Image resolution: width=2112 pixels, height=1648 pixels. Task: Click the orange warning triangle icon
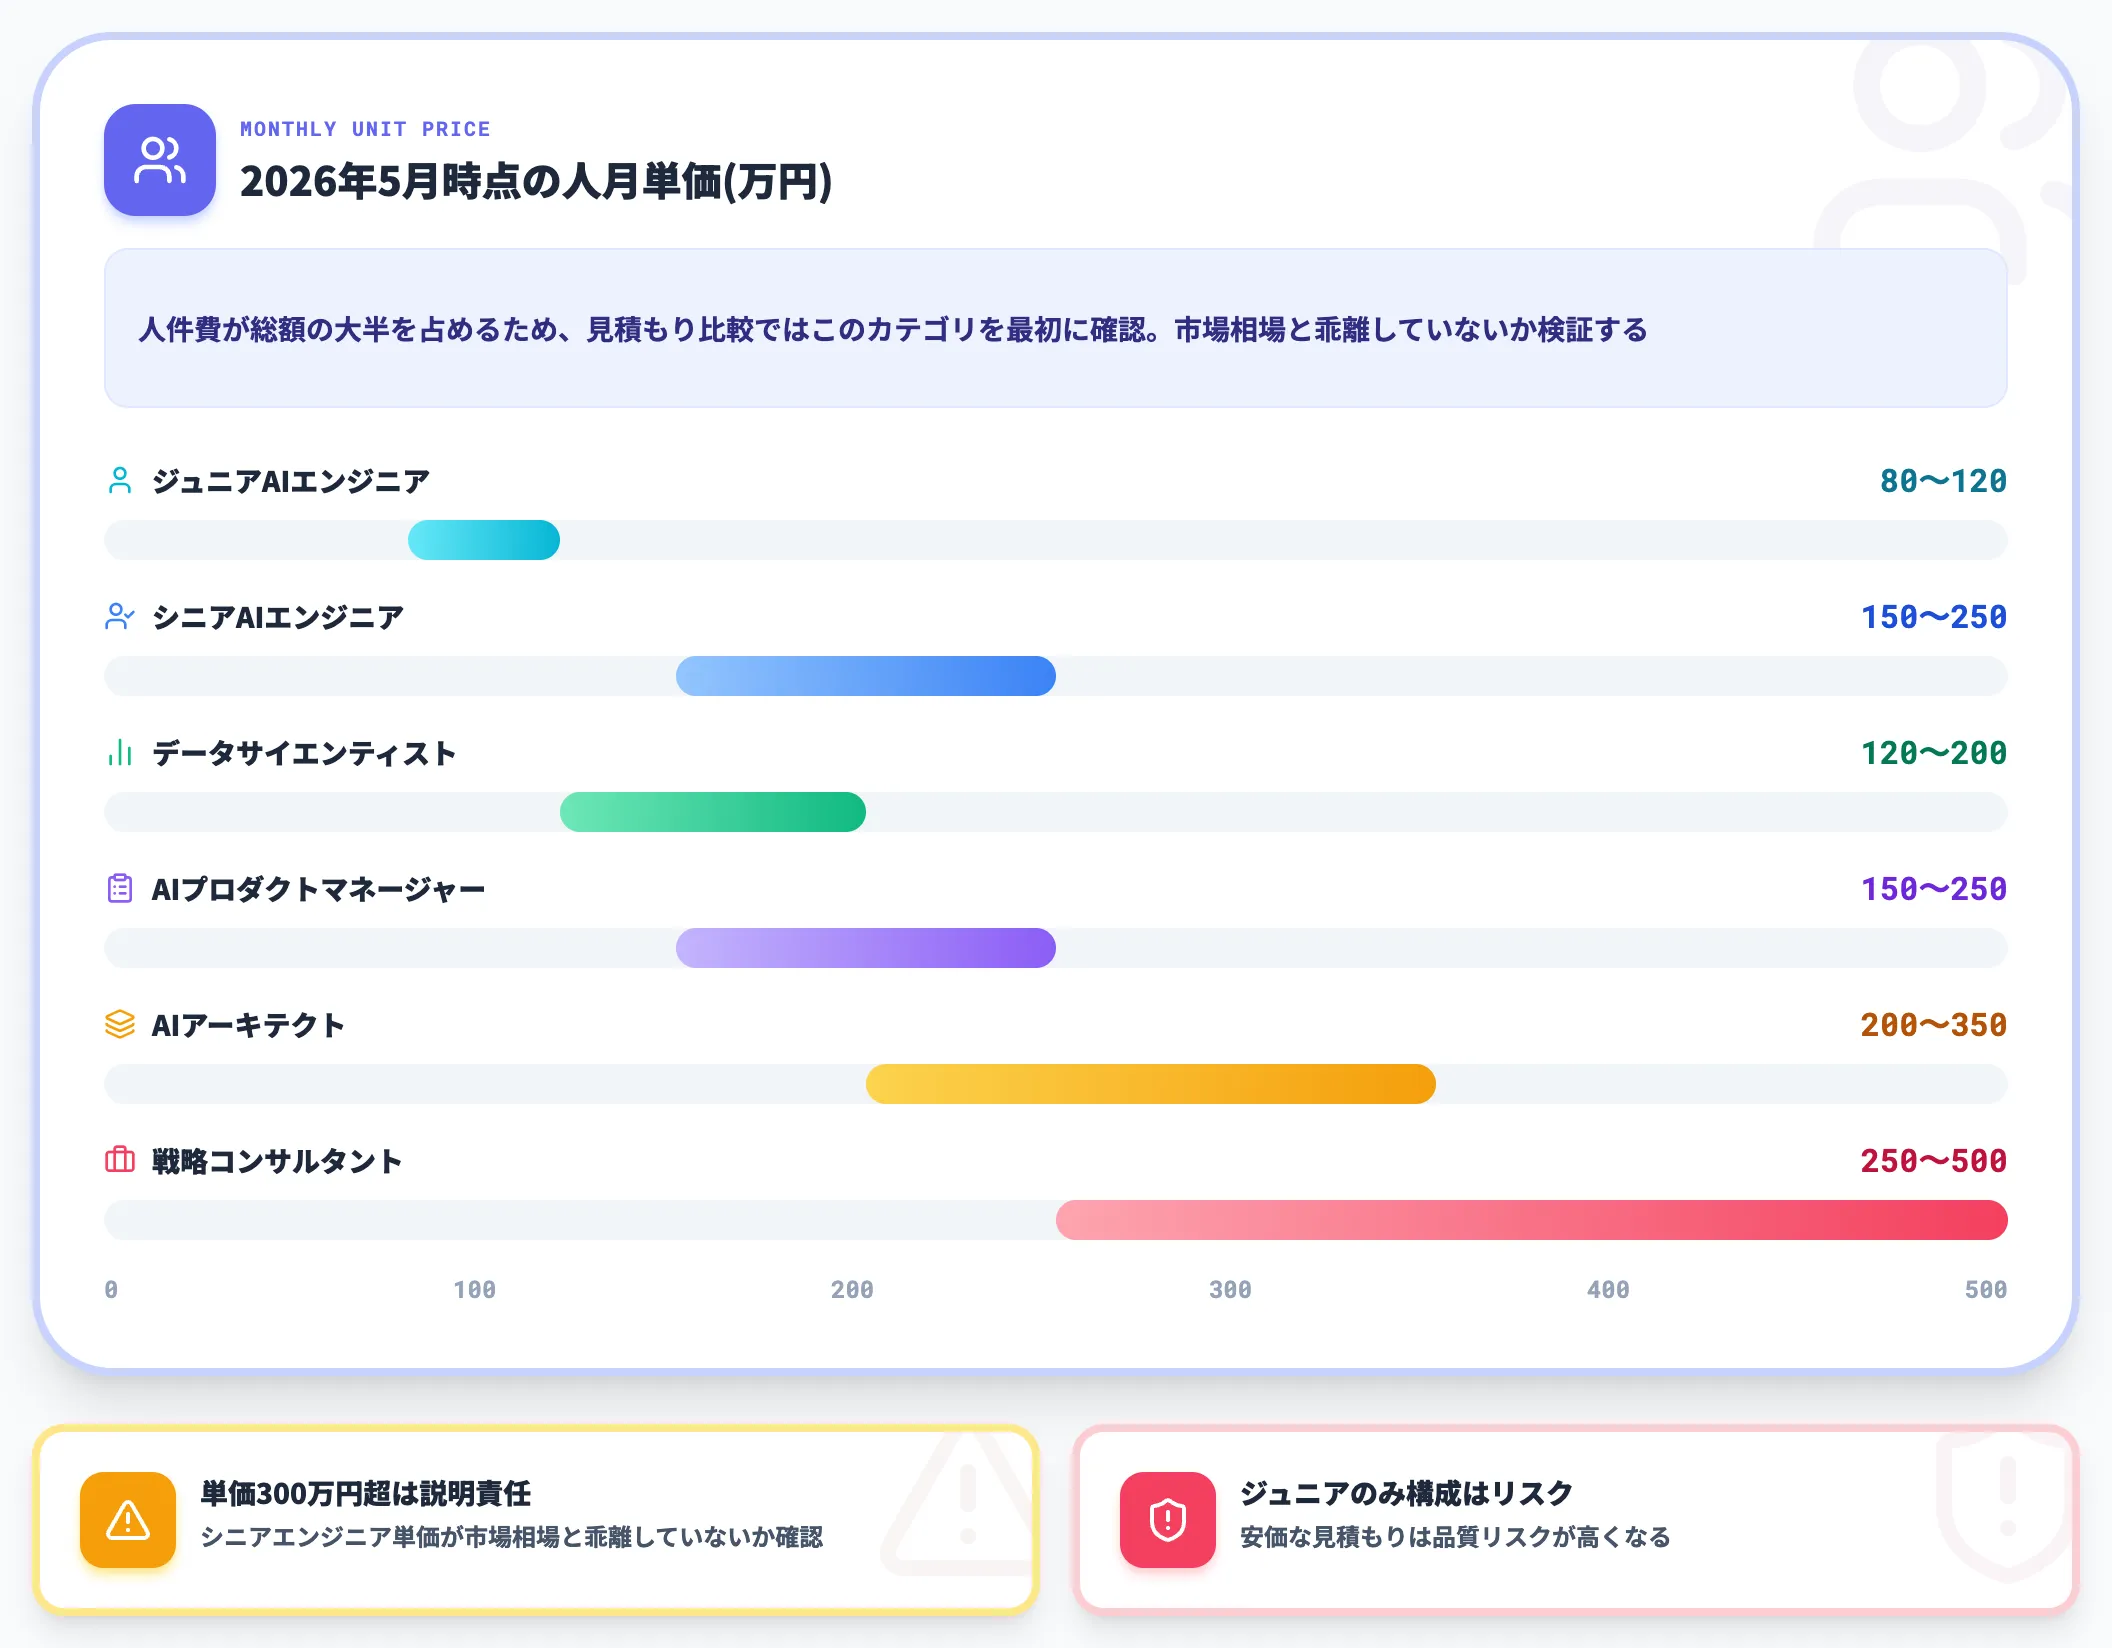(x=128, y=1520)
